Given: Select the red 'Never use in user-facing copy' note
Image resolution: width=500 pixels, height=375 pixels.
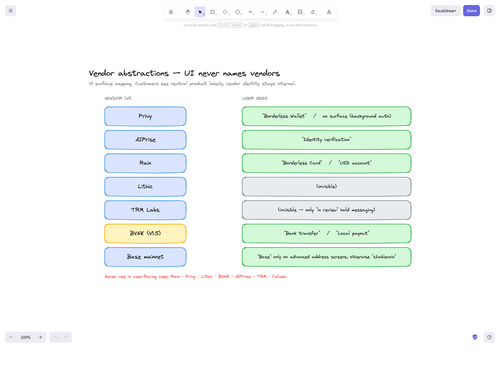Looking at the screenshot, I should 196,277.
